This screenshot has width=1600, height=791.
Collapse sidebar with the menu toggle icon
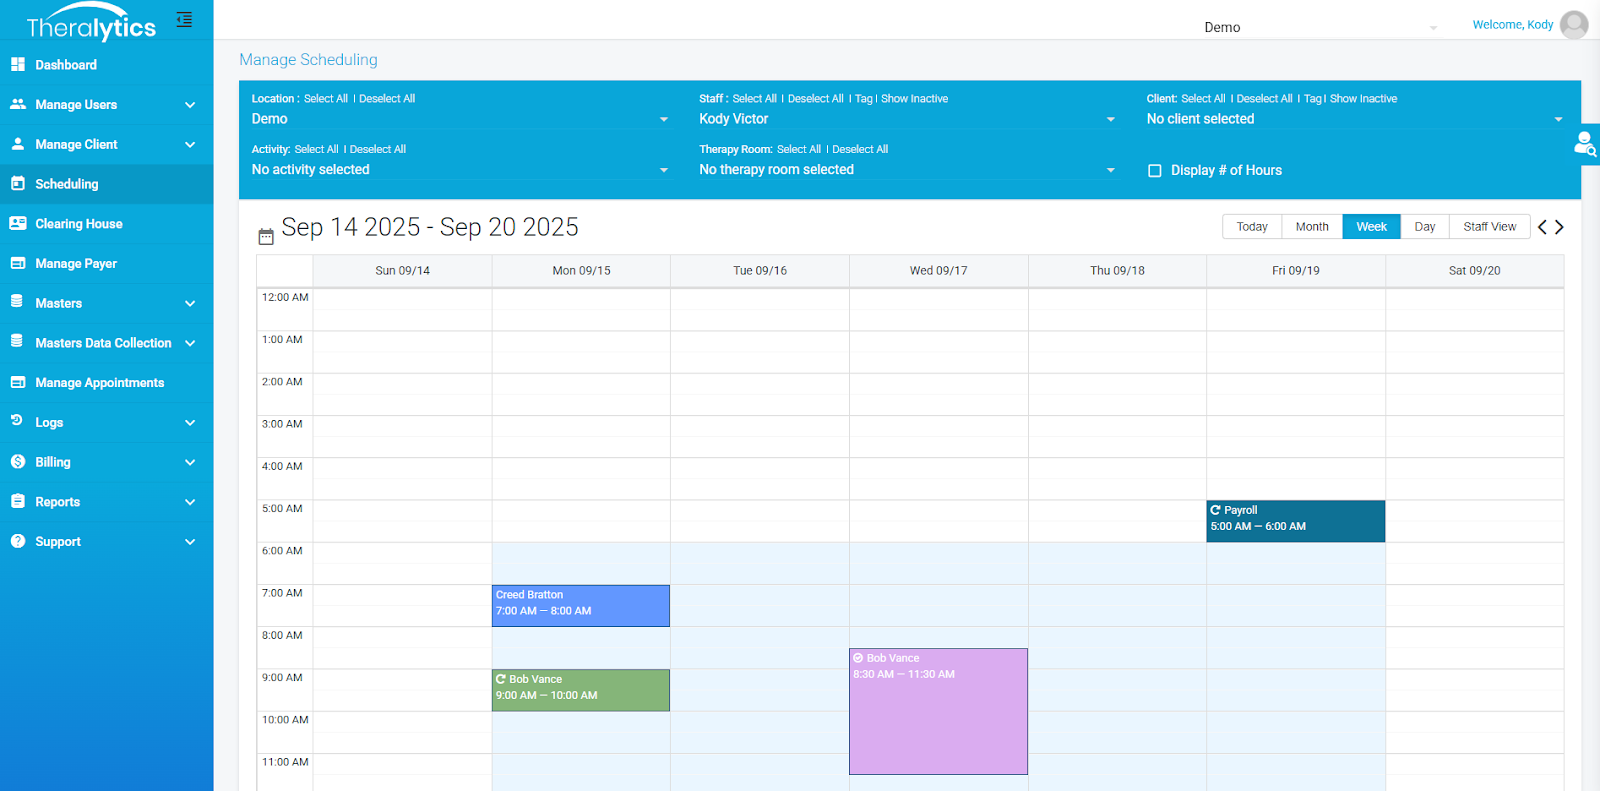click(184, 19)
